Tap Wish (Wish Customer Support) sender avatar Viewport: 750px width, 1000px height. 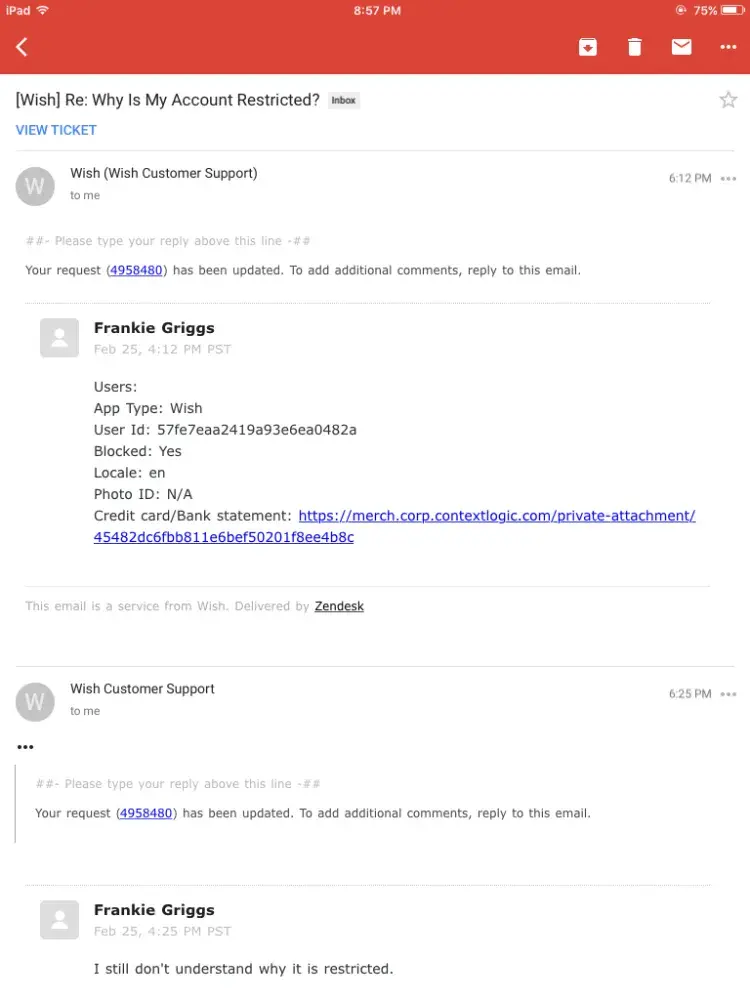(35, 187)
